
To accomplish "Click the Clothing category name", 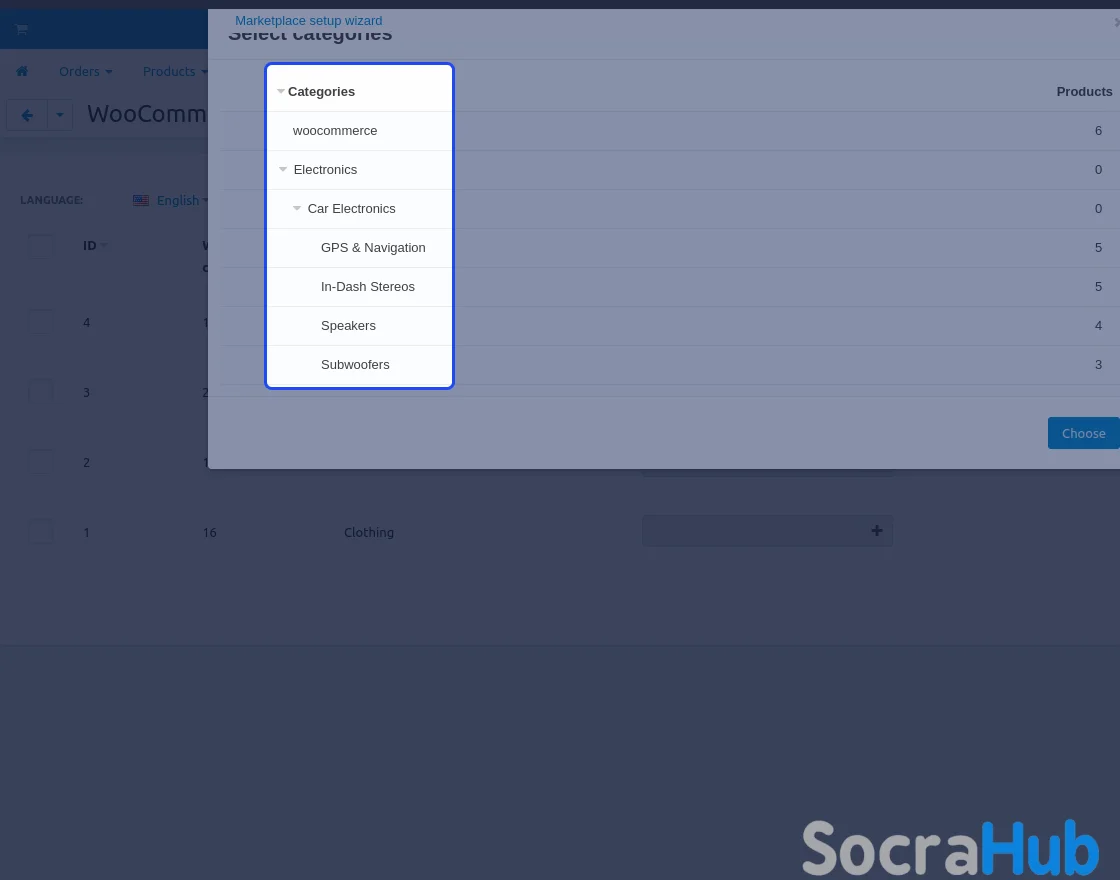I will tap(369, 532).
